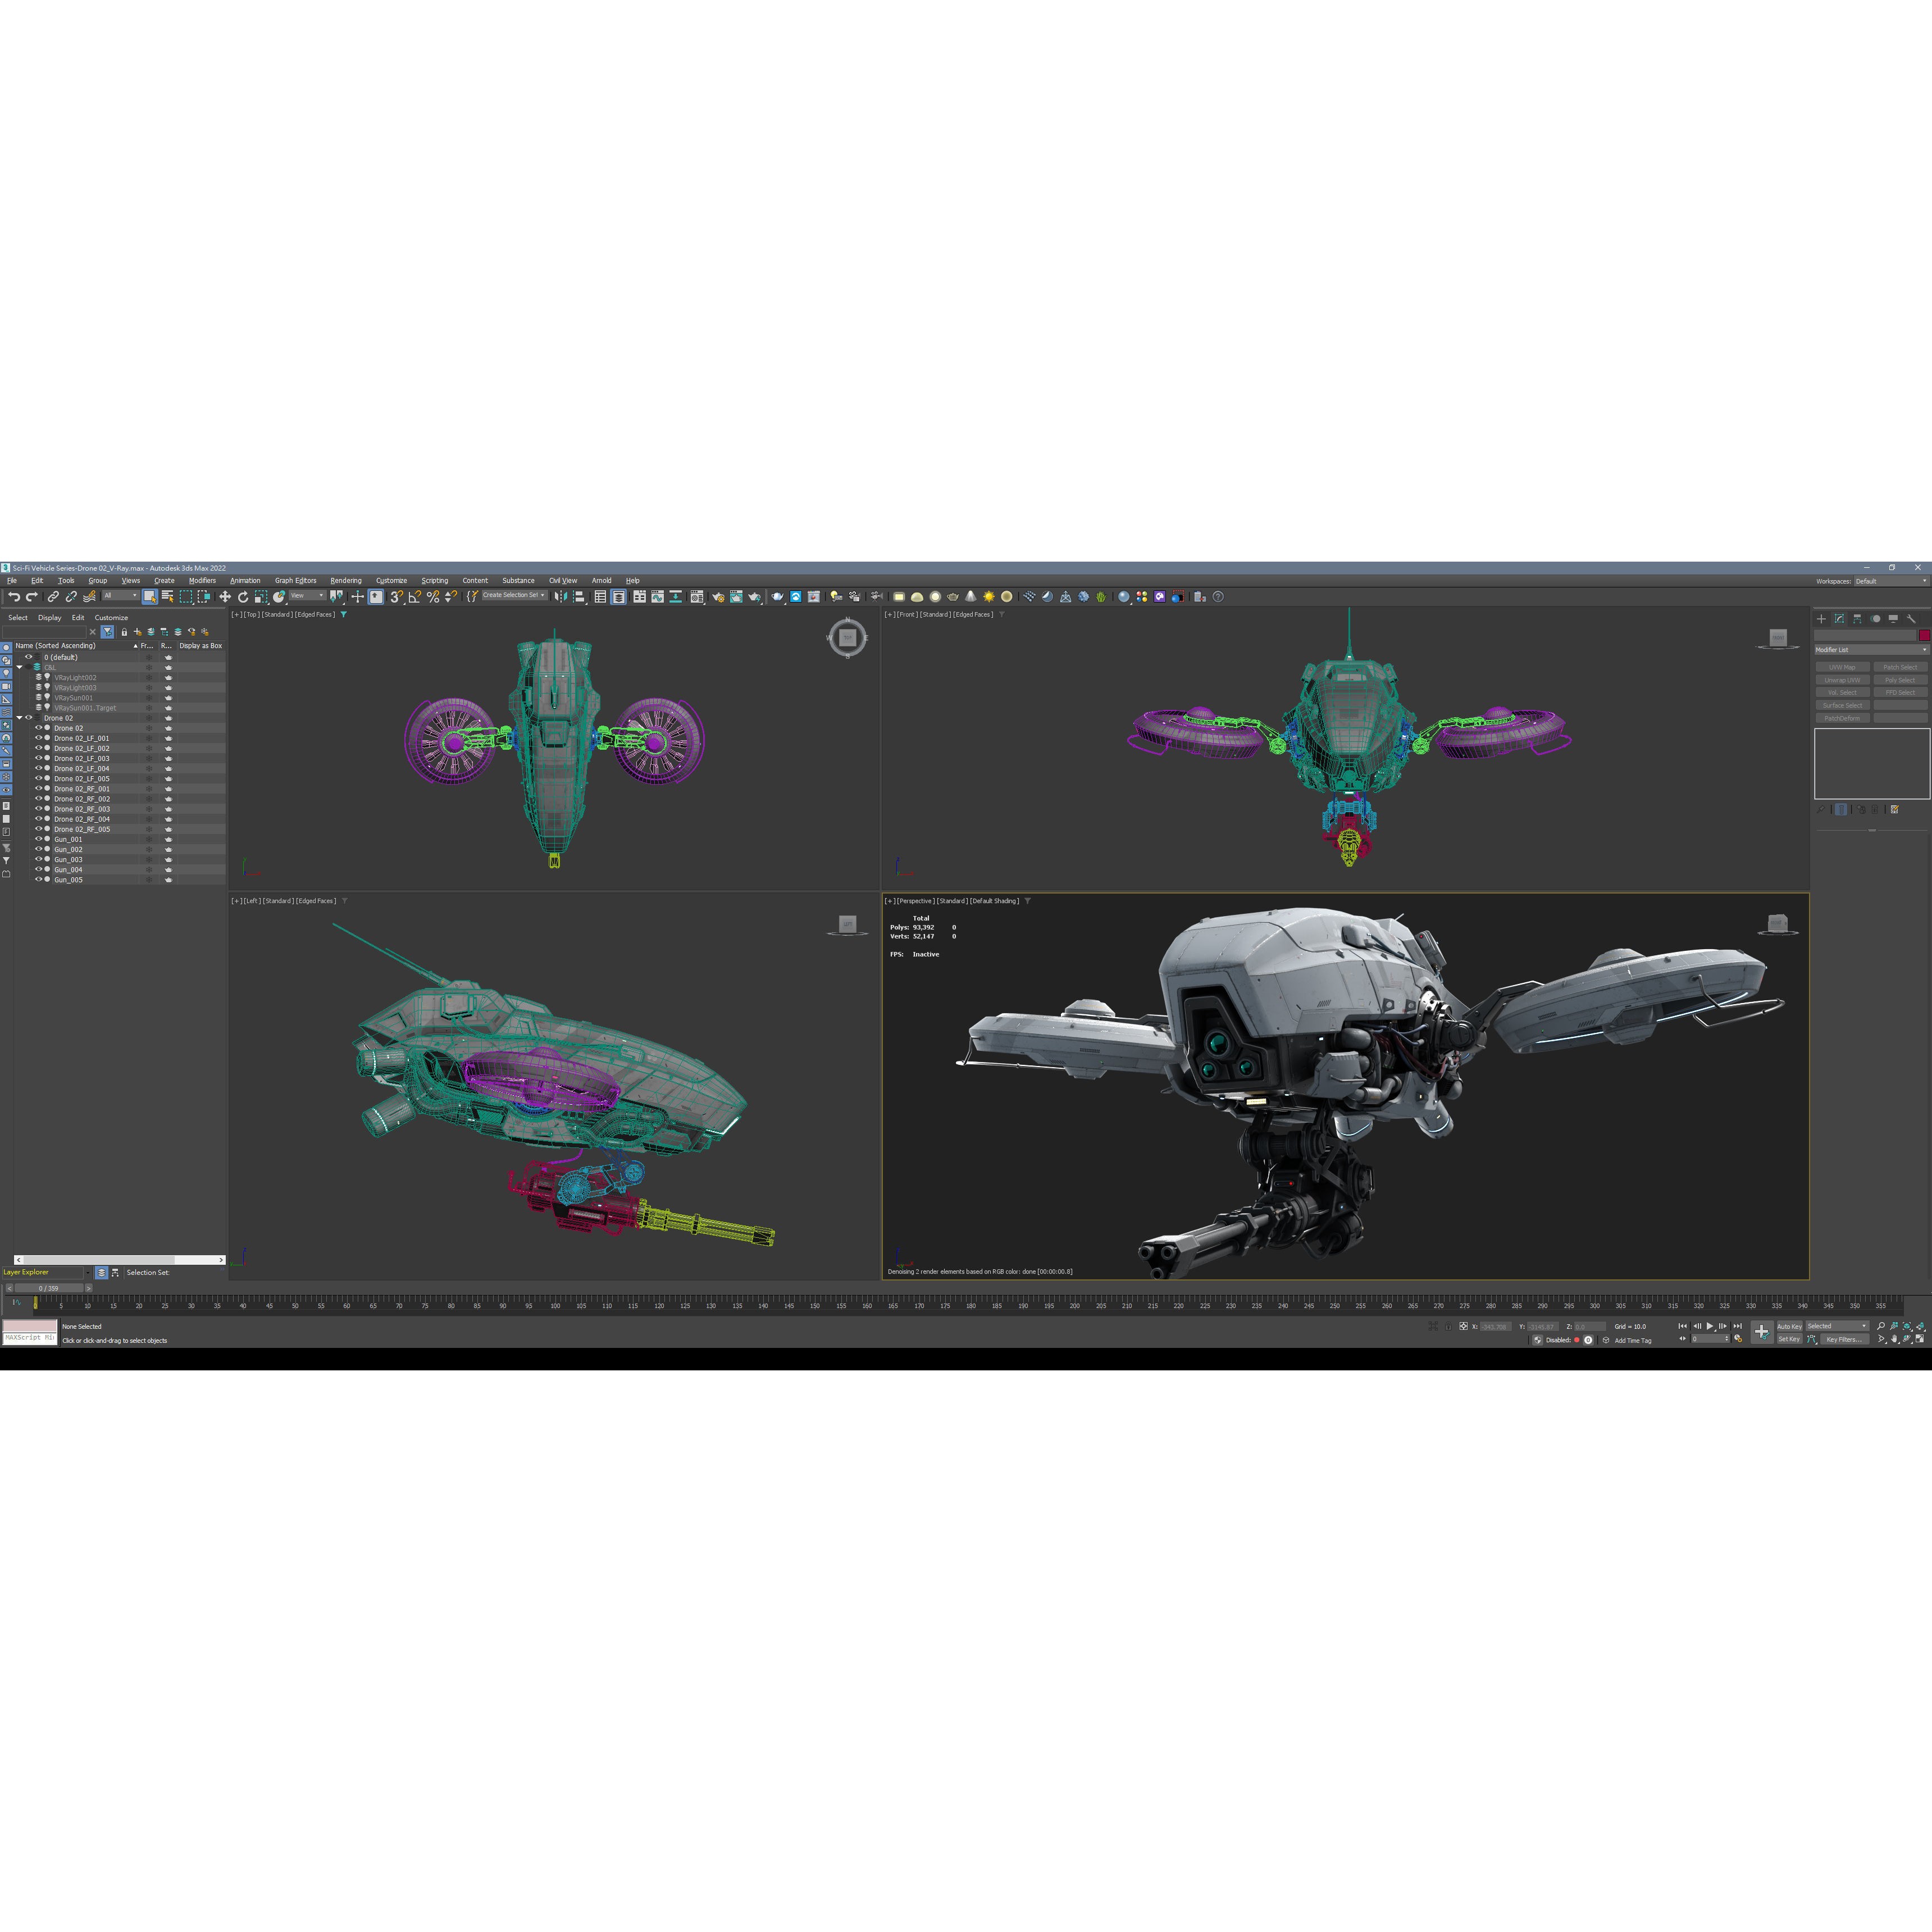Open the scene explorer Display menu

[x=49, y=618]
